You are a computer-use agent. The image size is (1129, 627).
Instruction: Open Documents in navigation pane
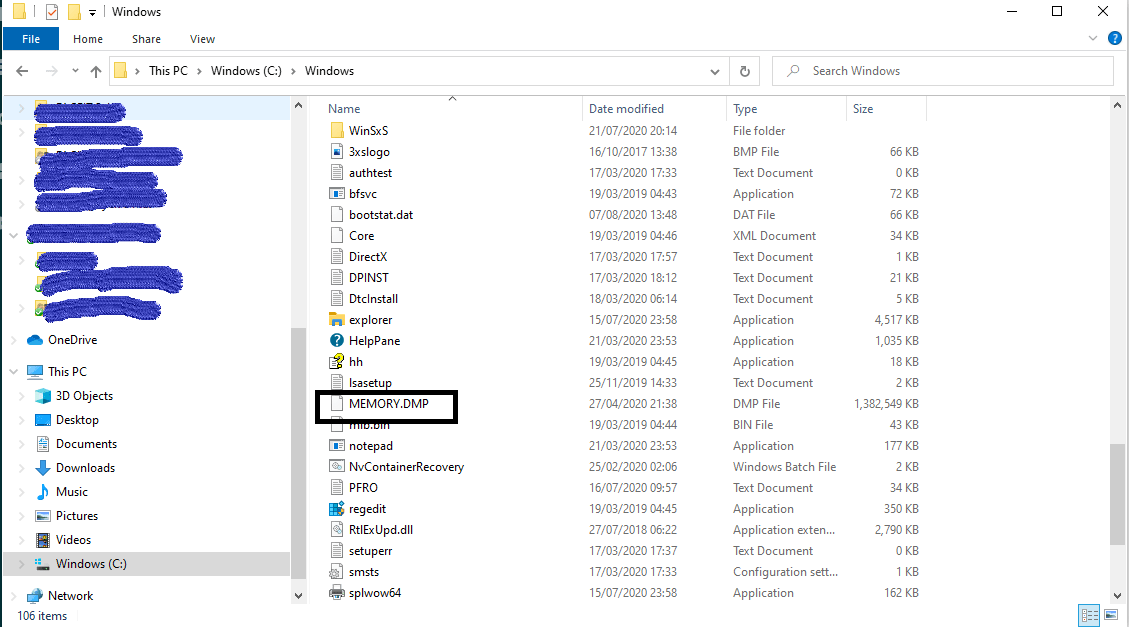86,444
